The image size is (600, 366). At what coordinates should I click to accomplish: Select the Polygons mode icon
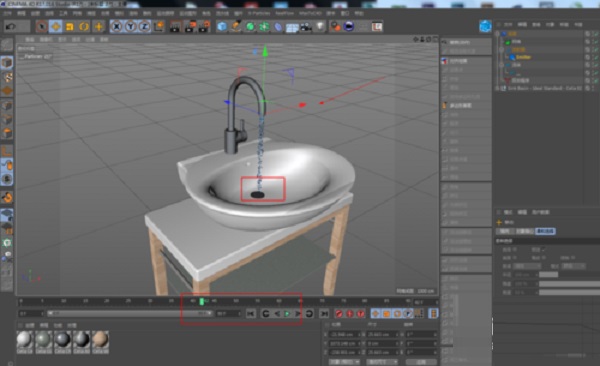pos(7,133)
